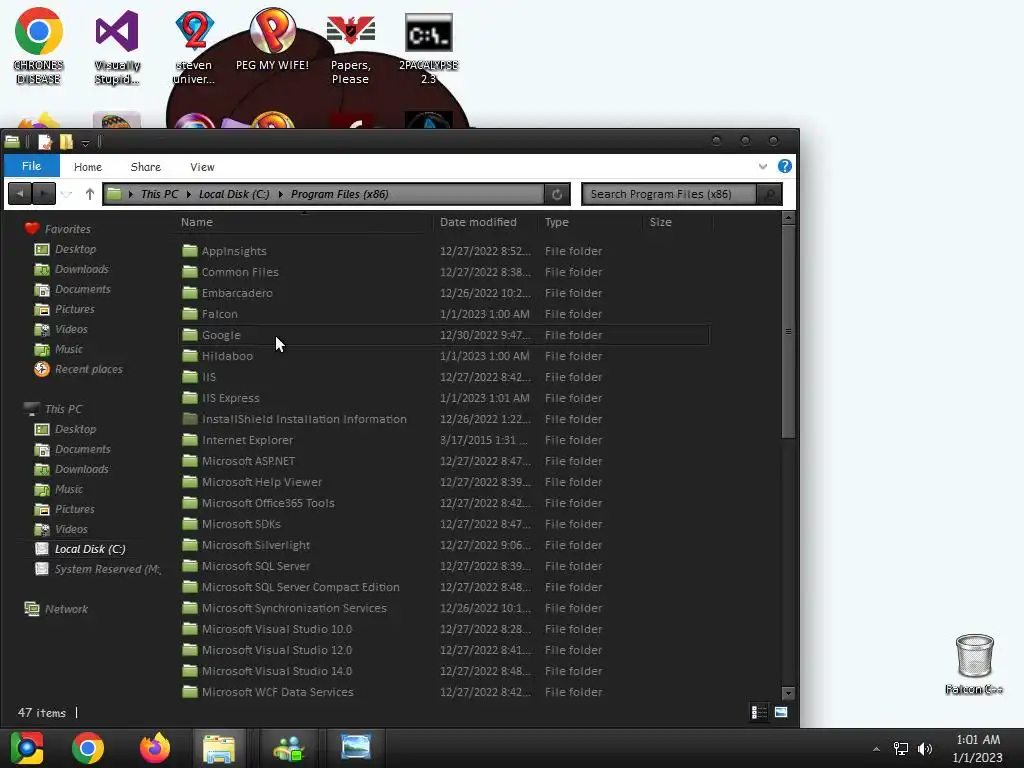The width and height of the screenshot is (1024, 768).
Task: Select the IIS Express folder
Action: pos(444,398)
